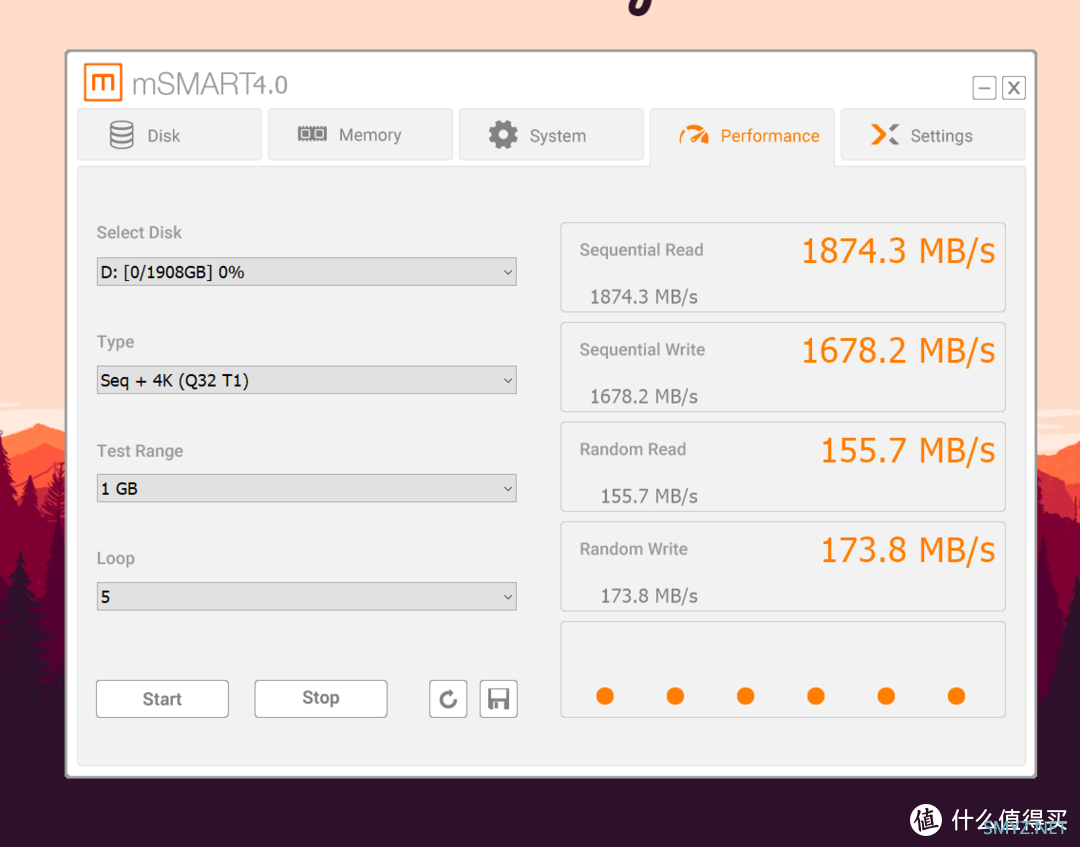This screenshot has height=847, width=1080.
Task: Open the System tab
Action: (x=551, y=134)
